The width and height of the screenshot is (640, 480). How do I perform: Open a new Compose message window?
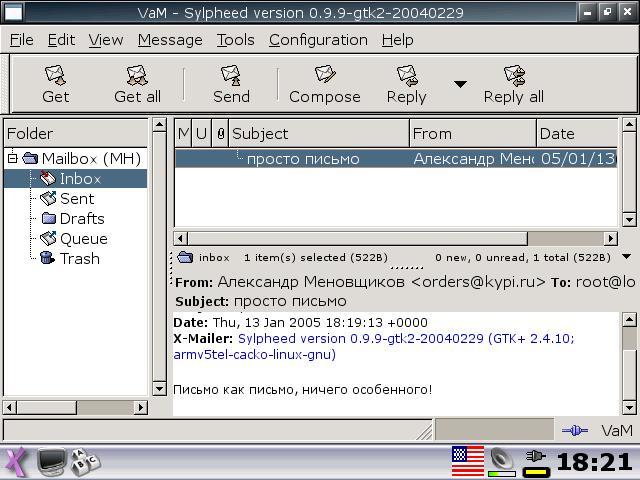[325, 84]
